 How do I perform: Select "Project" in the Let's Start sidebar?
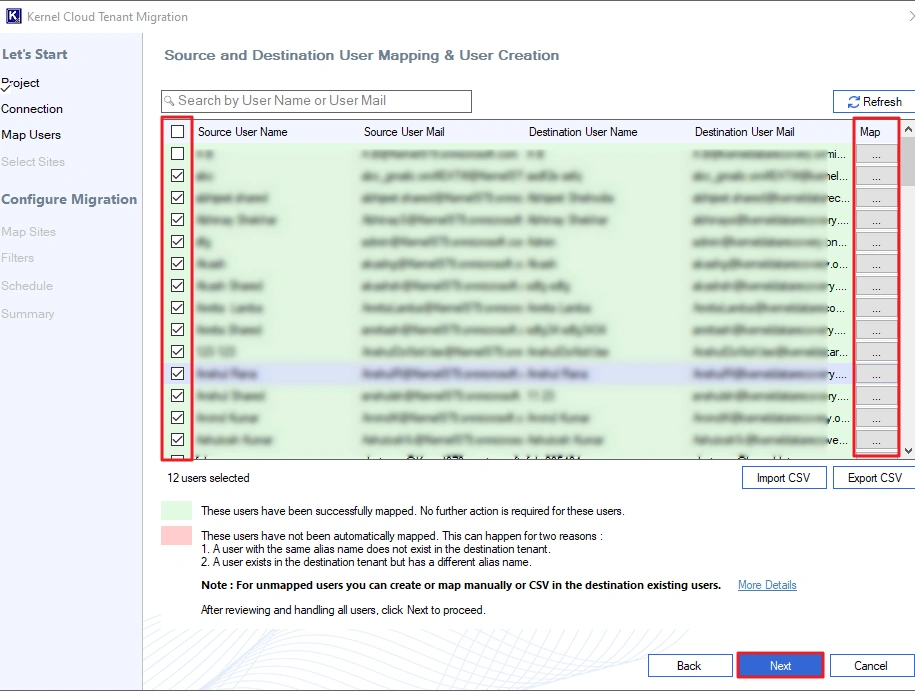22,83
